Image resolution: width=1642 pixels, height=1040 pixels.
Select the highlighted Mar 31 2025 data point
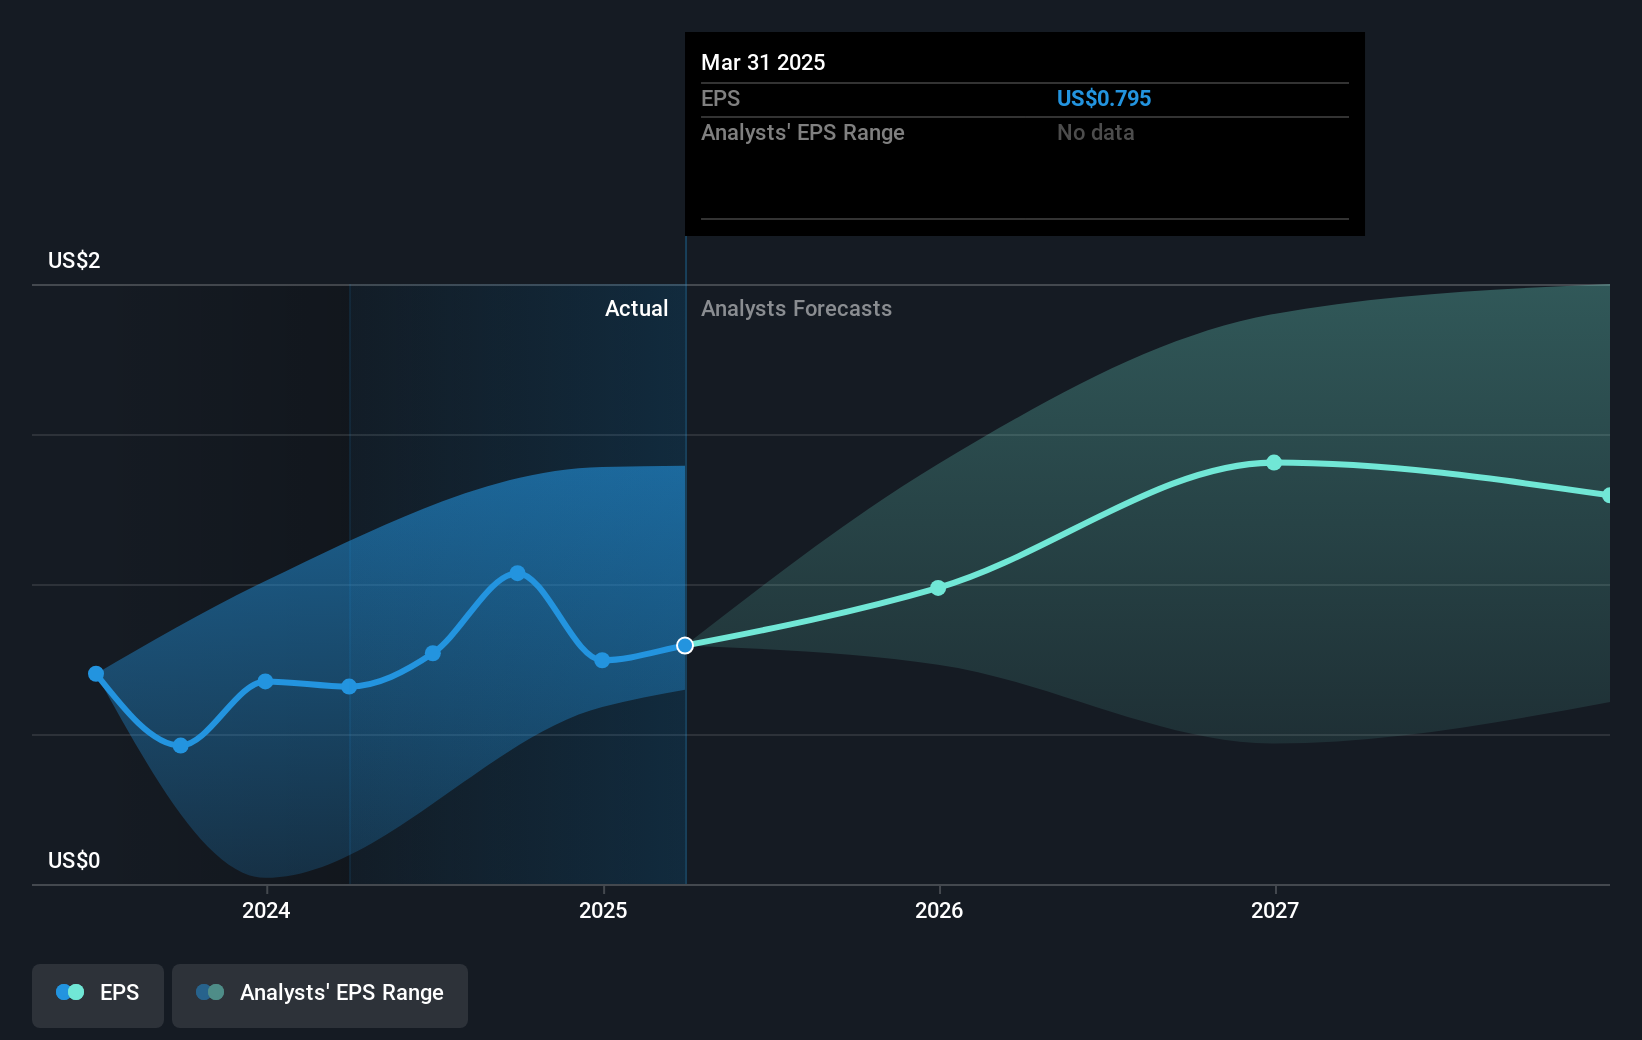pyautogui.click(x=685, y=646)
